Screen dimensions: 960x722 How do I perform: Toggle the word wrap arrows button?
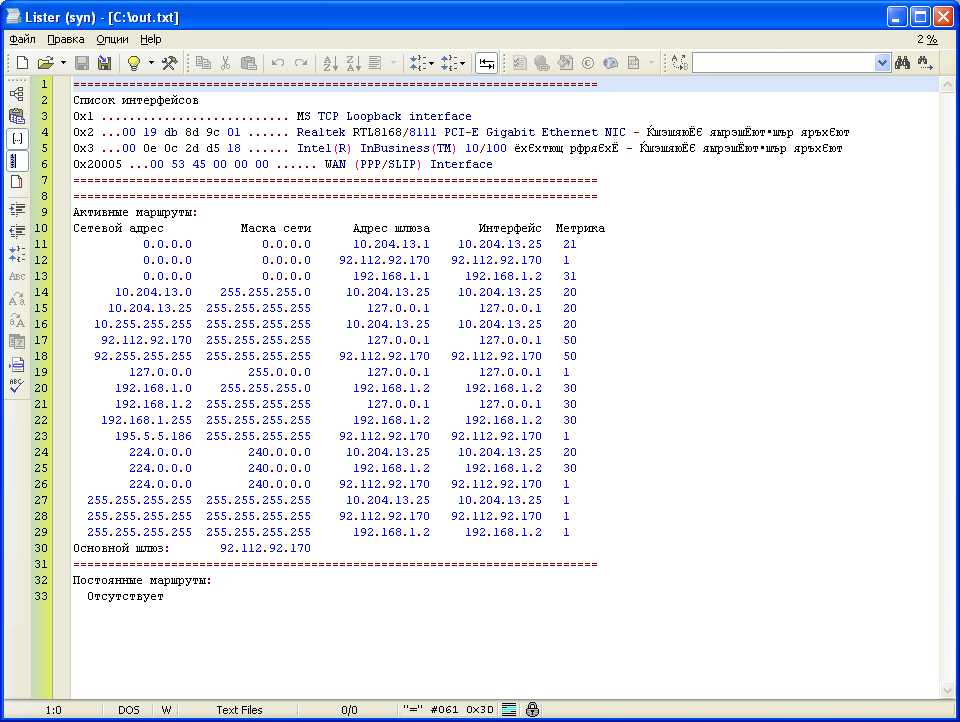point(487,63)
